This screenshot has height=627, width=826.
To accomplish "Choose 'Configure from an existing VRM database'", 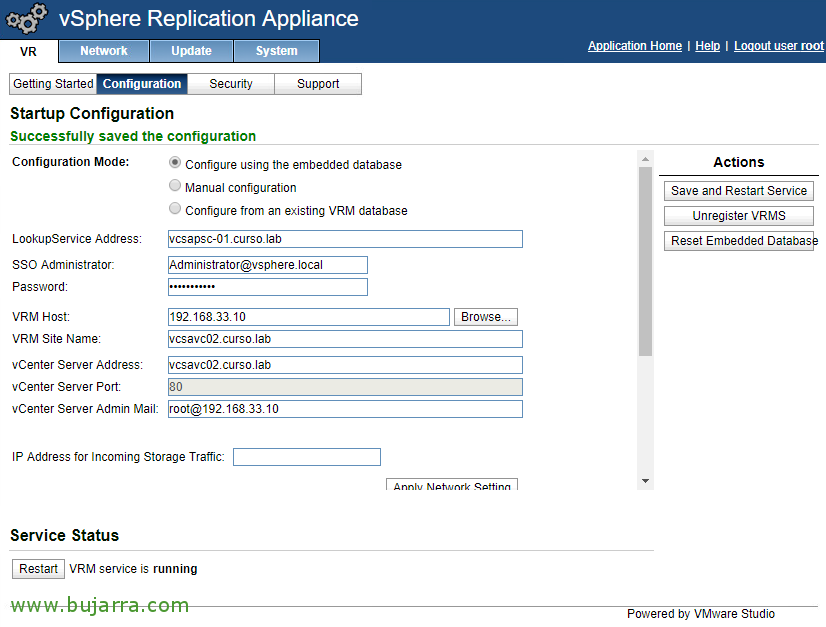I will [x=174, y=209].
